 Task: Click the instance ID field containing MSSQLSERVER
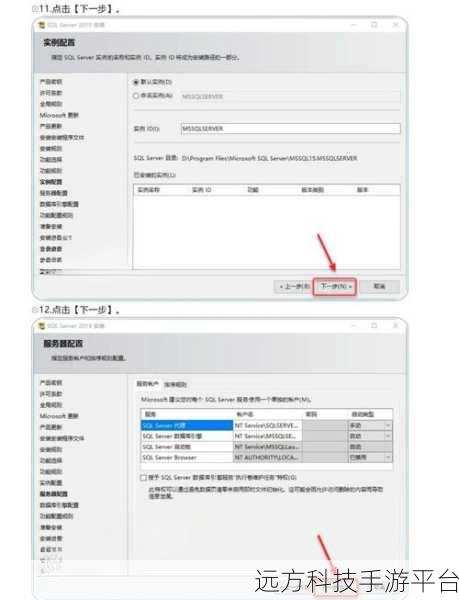coord(291,129)
